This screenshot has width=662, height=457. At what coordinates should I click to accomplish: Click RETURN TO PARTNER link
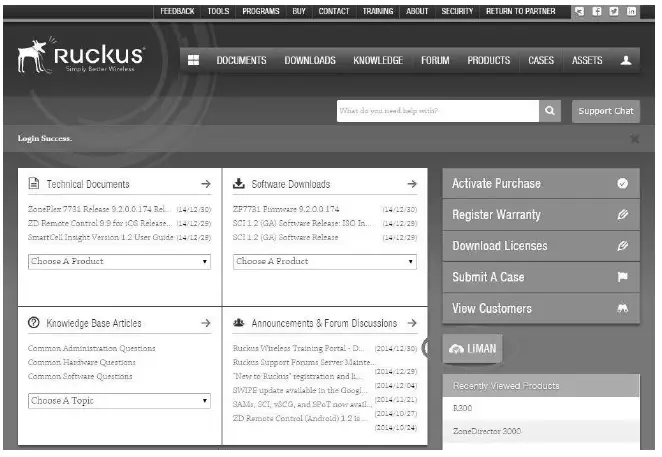point(521,11)
